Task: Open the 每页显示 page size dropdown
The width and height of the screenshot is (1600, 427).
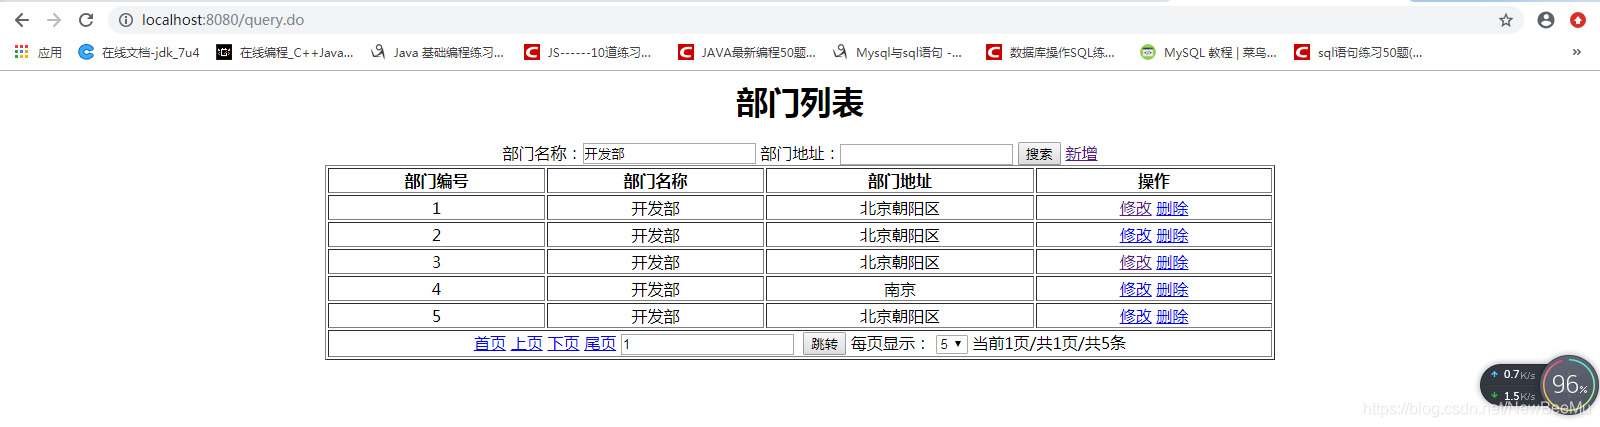Action: point(951,344)
